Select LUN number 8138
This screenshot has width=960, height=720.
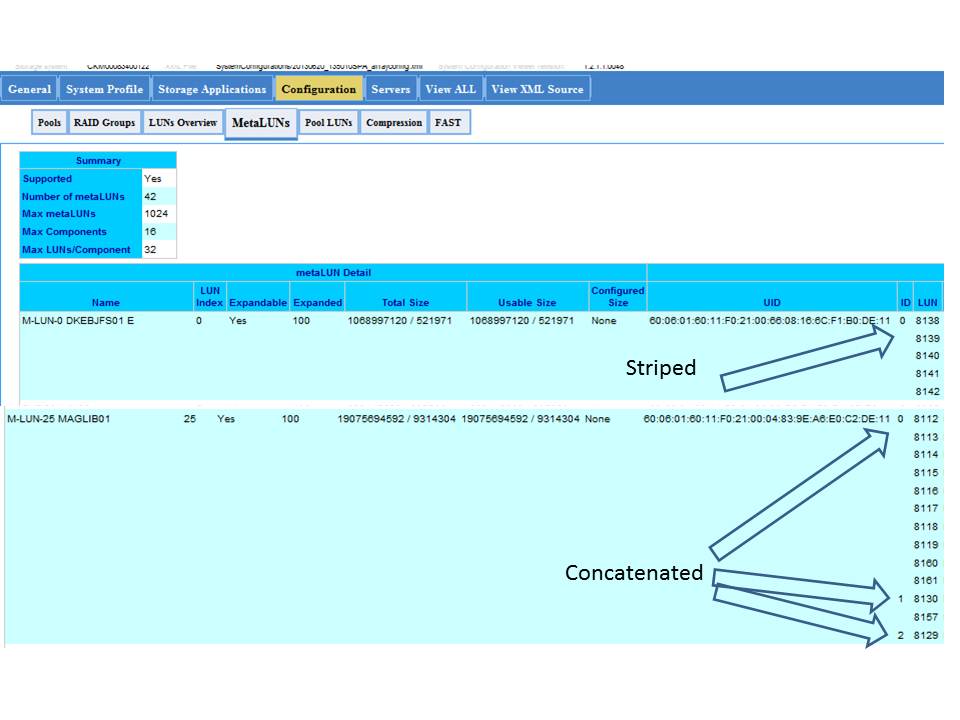click(x=928, y=321)
